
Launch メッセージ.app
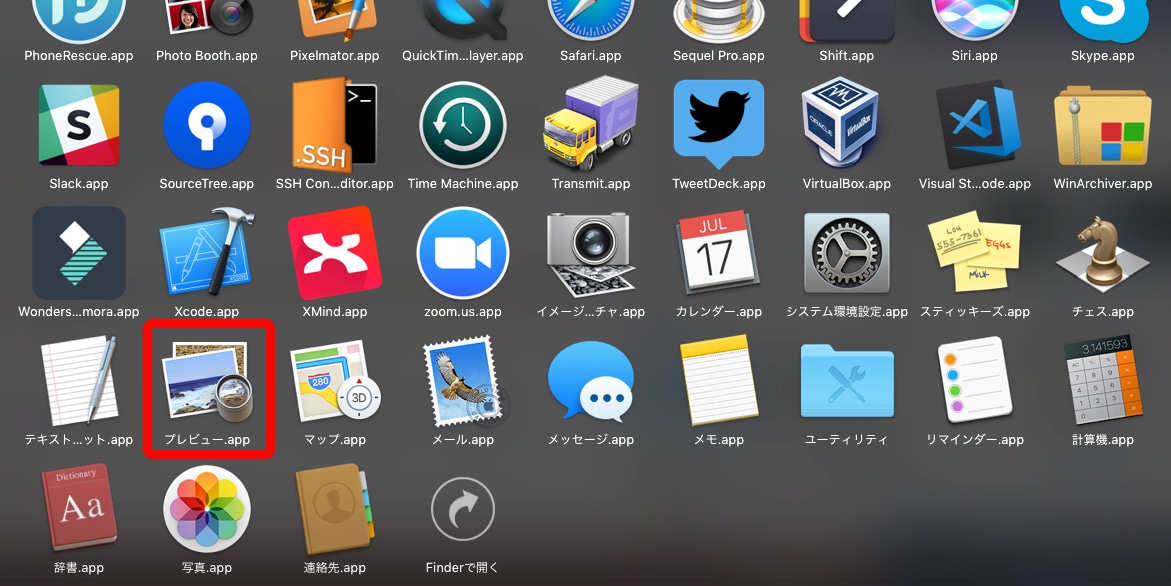click(x=591, y=381)
